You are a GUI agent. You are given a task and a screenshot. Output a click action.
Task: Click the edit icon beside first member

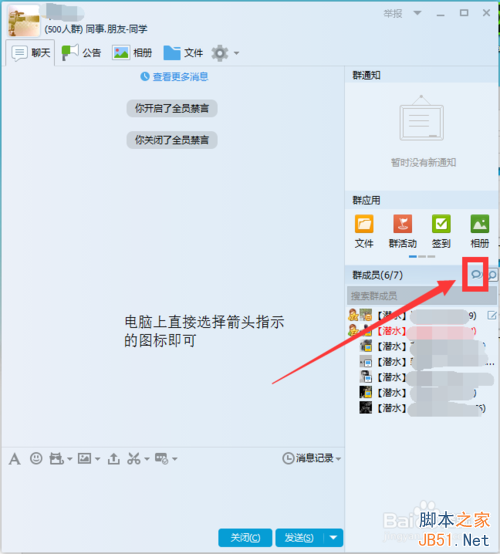pyautogui.click(x=492, y=315)
